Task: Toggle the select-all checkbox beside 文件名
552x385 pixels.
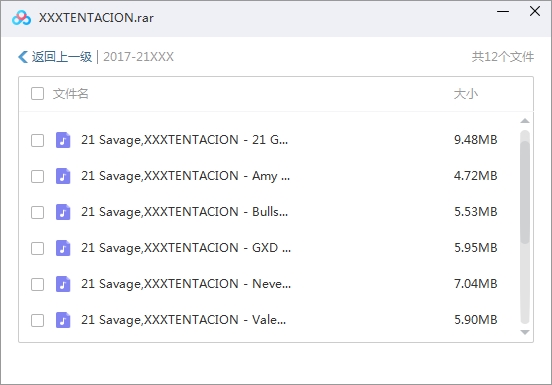Action: click(x=37, y=94)
